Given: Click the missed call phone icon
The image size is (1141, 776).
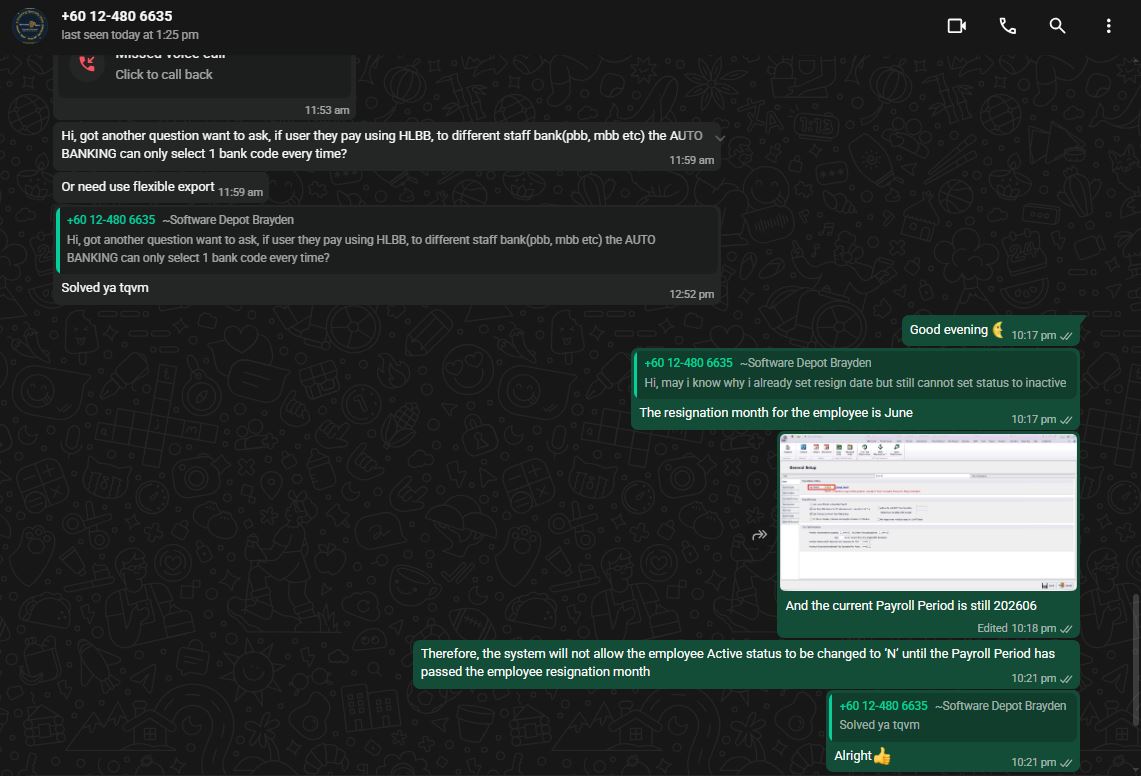Looking at the screenshot, I should [x=87, y=64].
